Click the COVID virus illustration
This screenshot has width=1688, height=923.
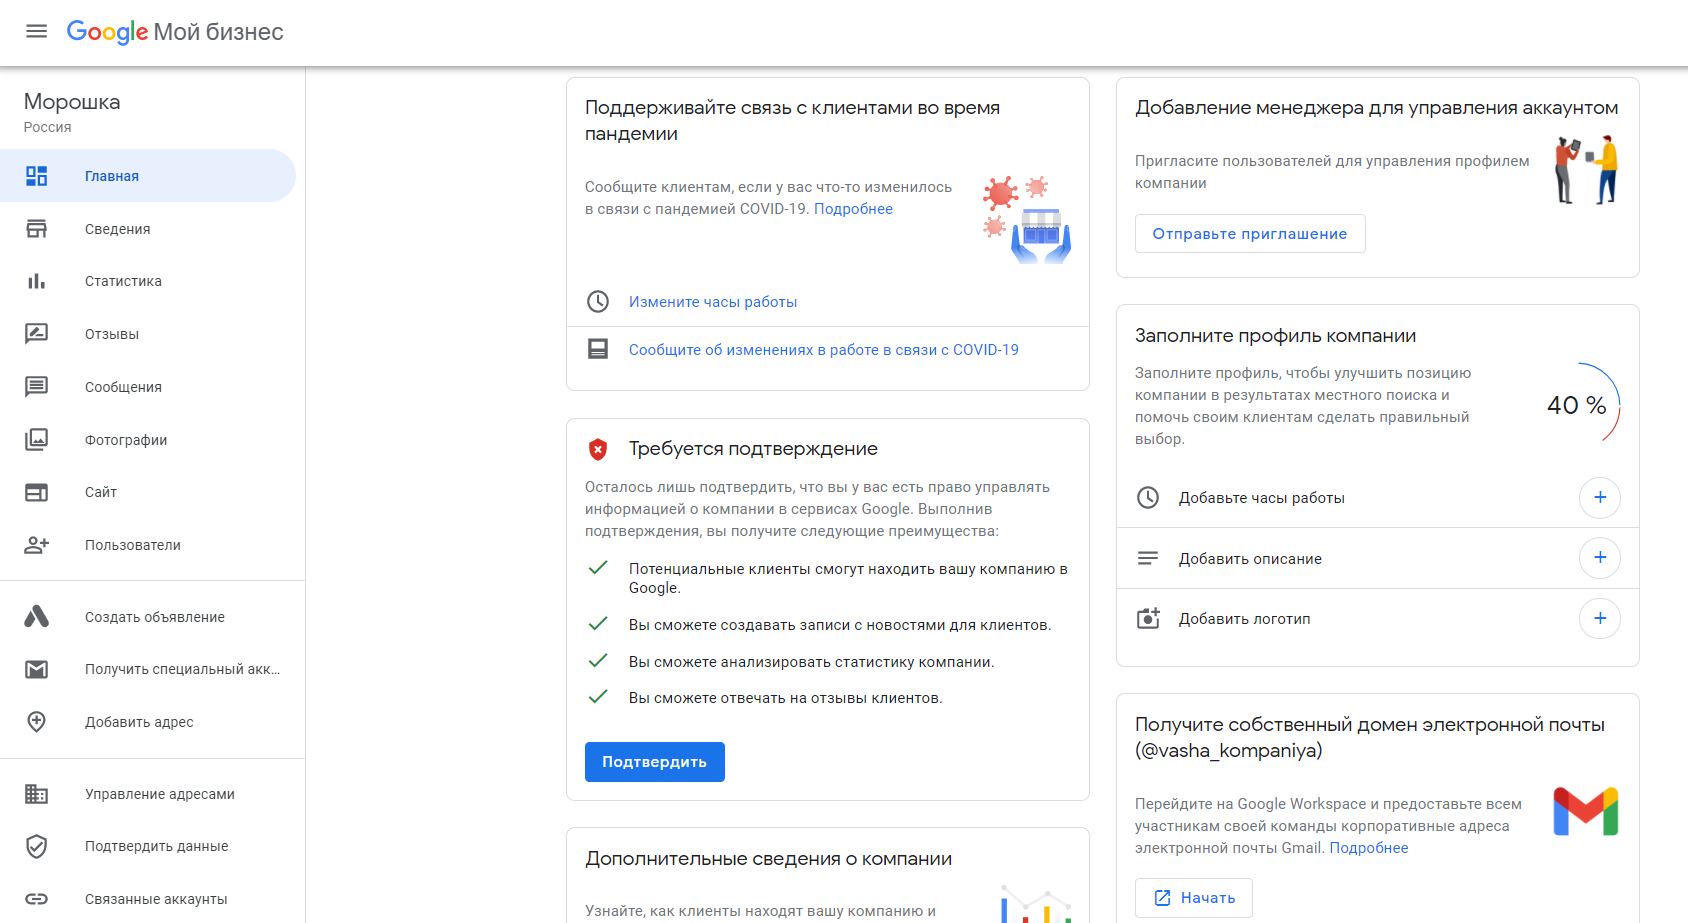(1027, 219)
